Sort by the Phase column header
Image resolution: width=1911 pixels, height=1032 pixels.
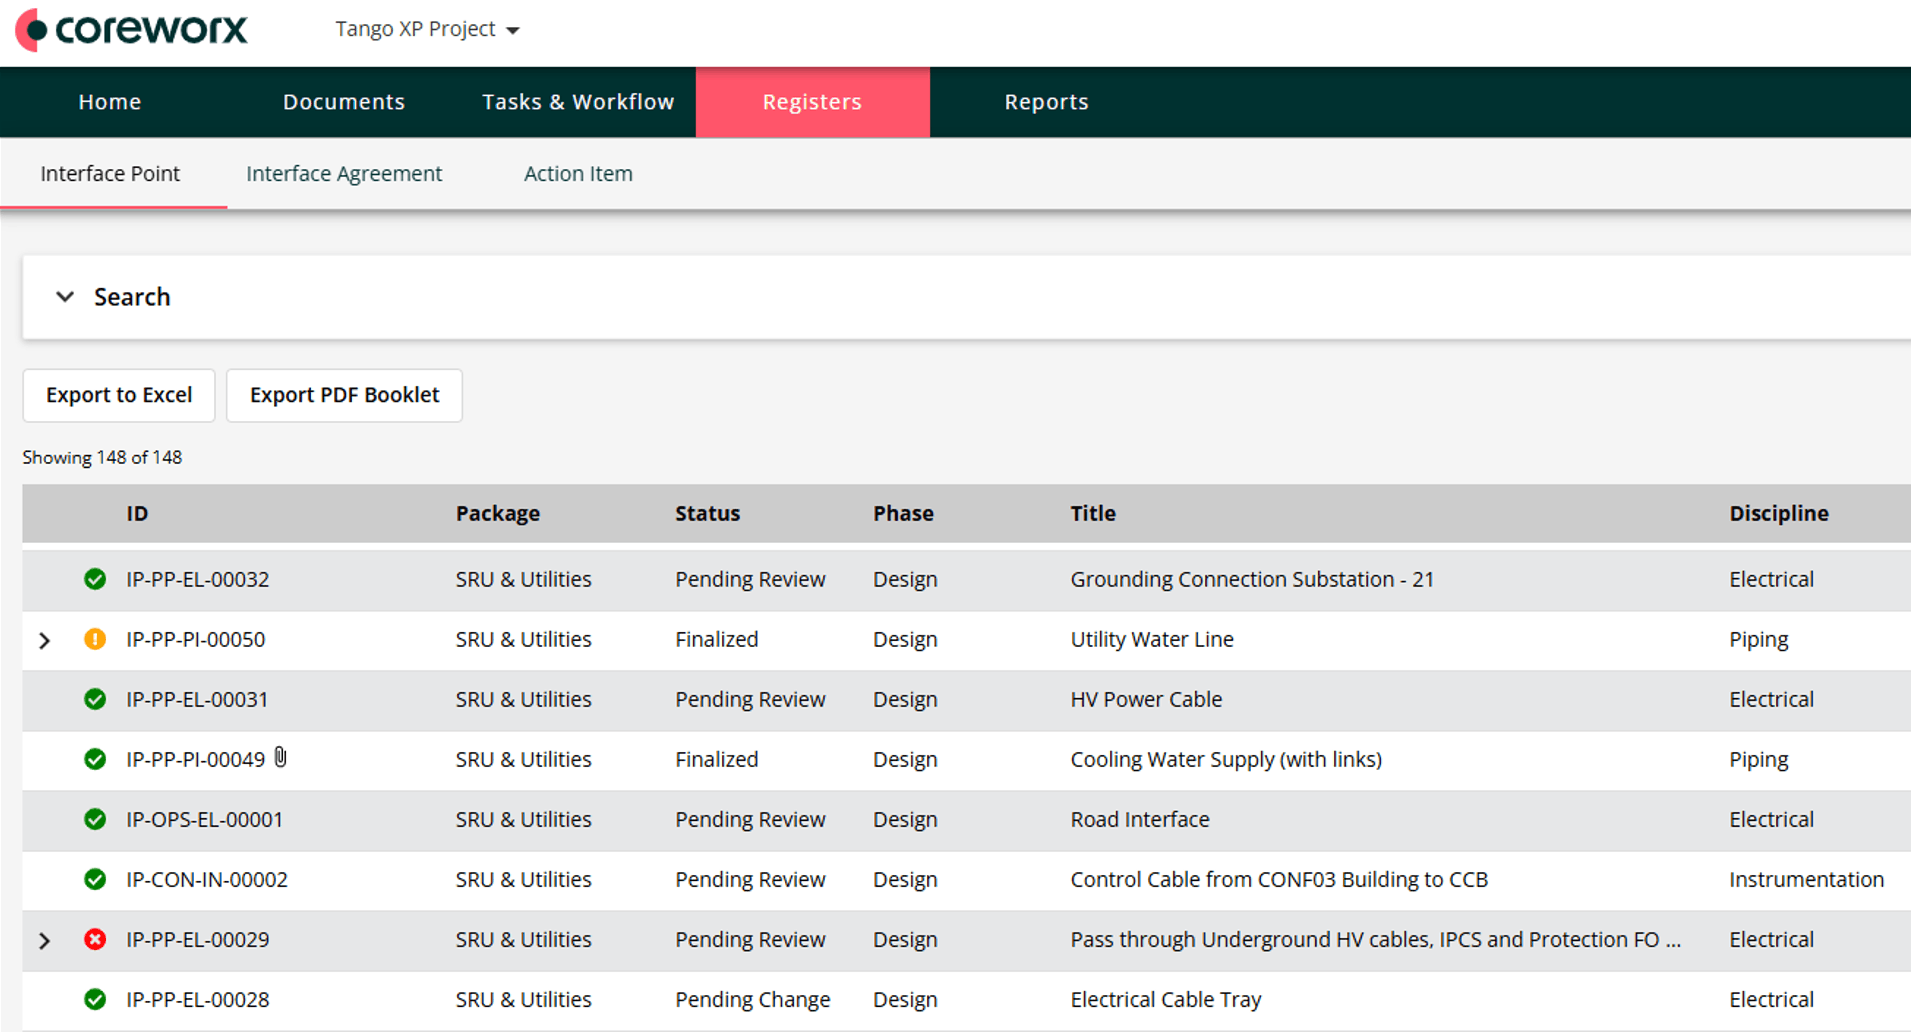903,513
